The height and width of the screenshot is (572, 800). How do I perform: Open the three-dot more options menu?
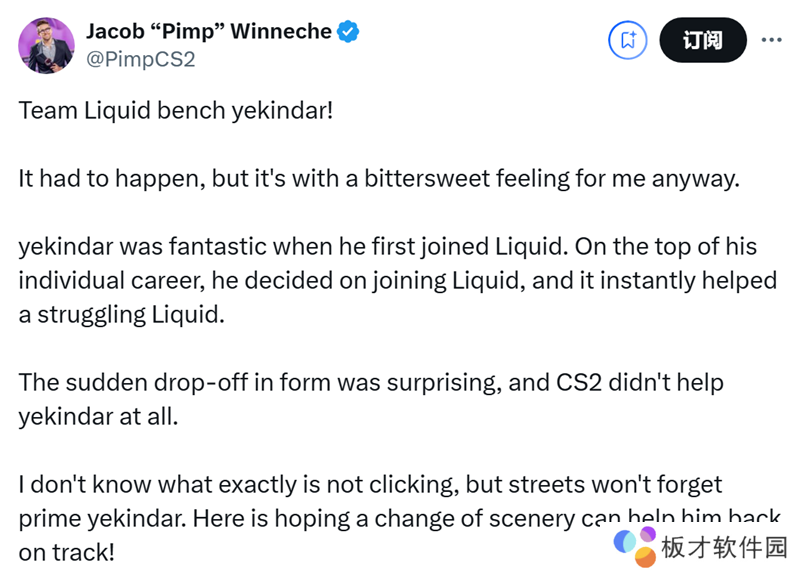pyautogui.click(x=772, y=40)
